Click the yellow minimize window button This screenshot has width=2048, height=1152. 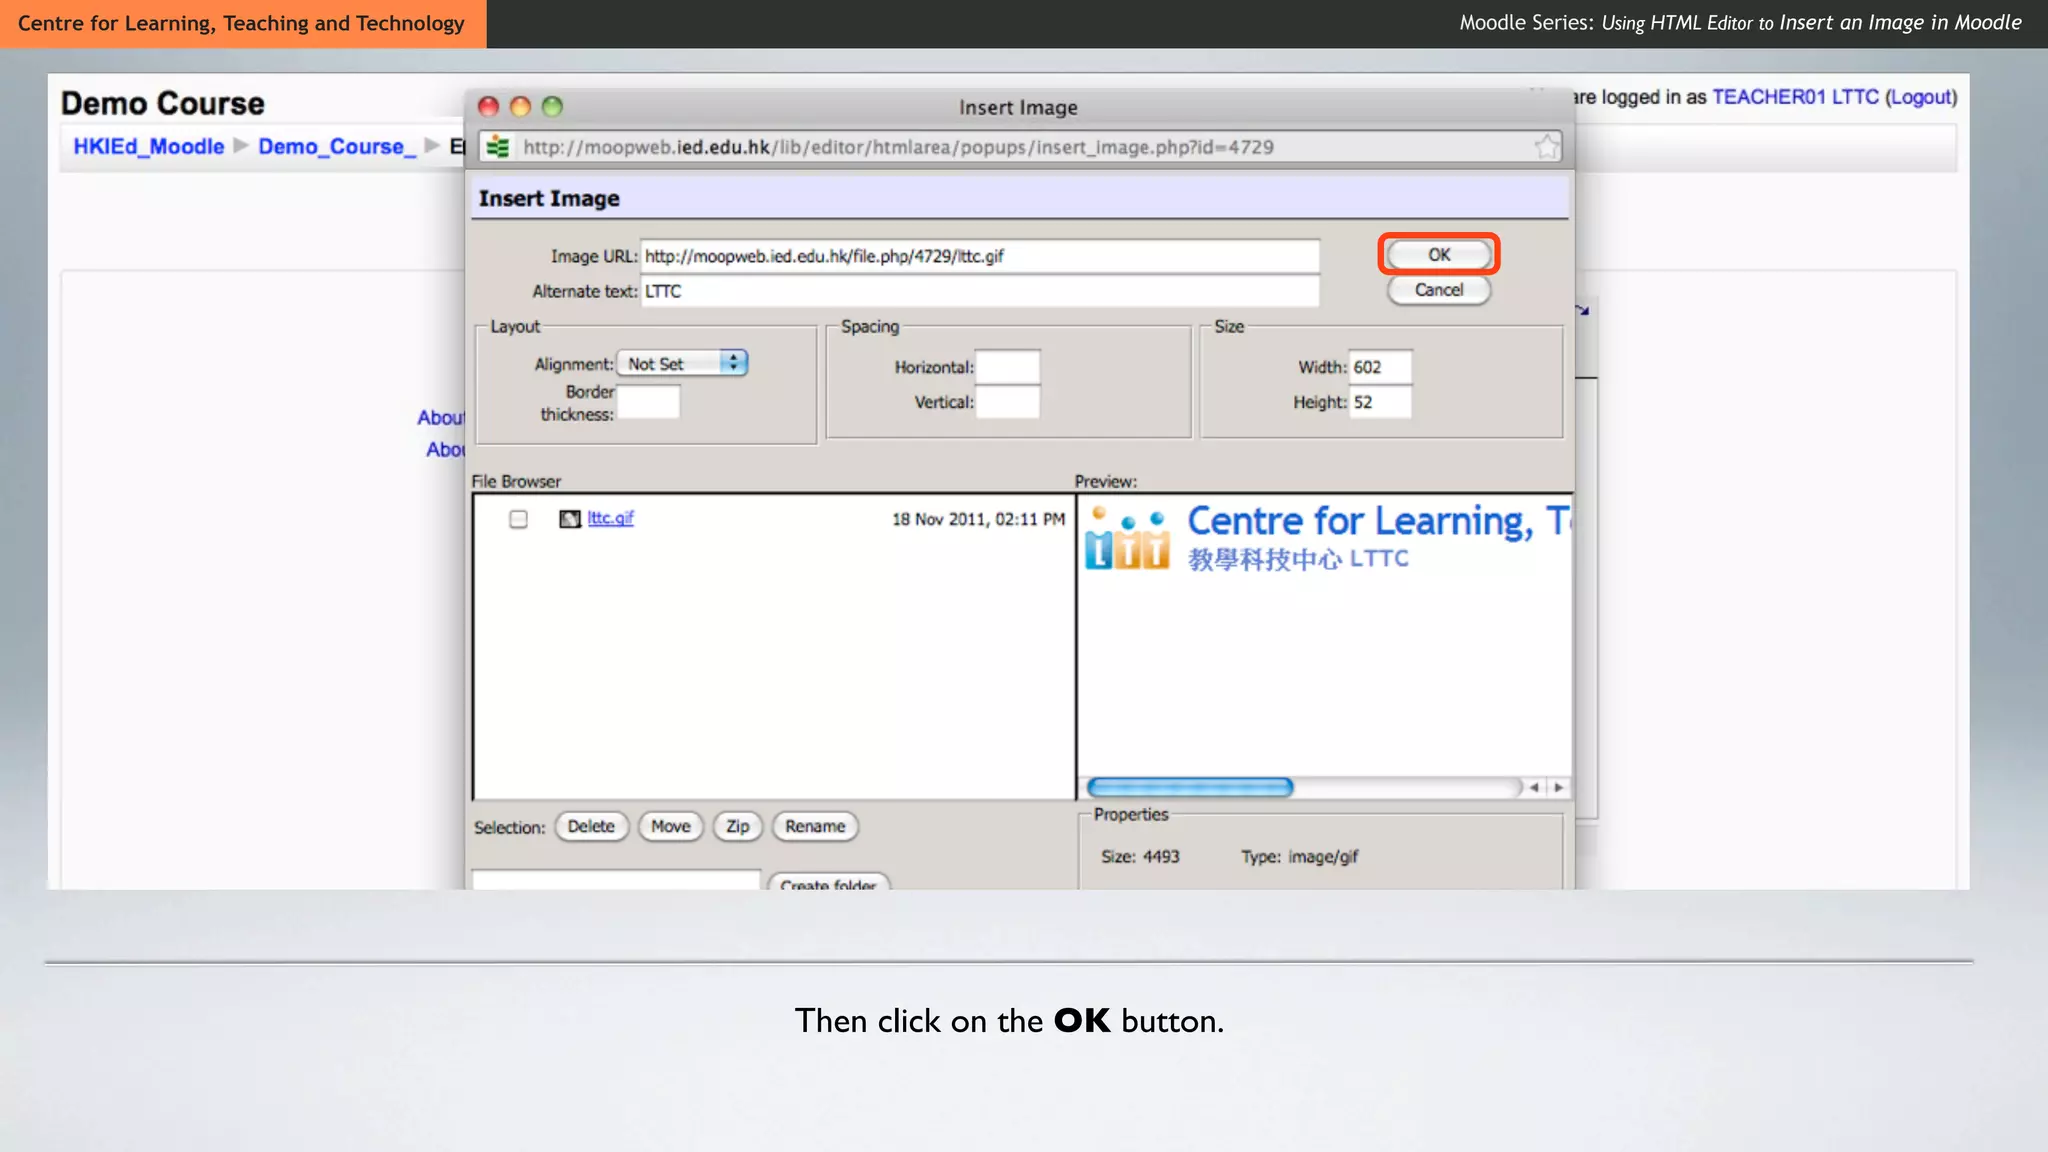[x=520, y=107]
